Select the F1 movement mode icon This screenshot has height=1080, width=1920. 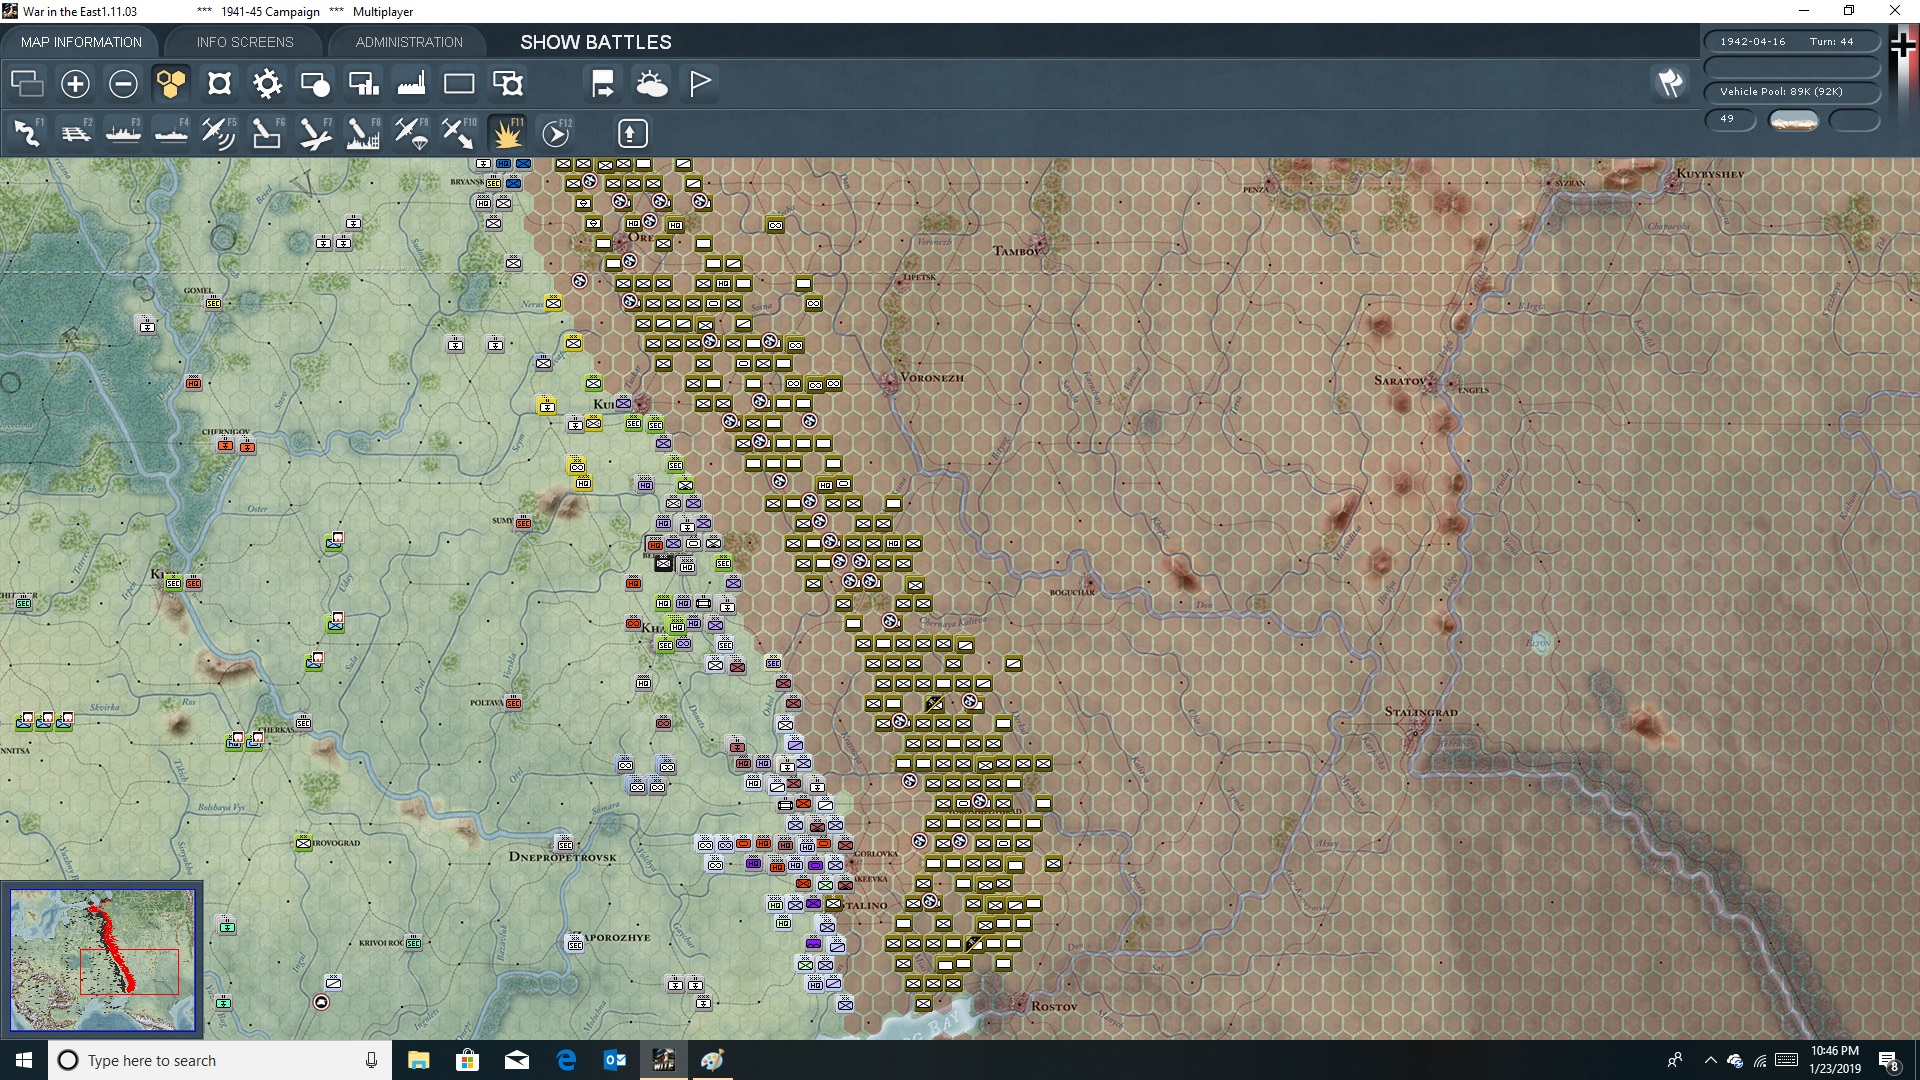(x=27, y=133)
